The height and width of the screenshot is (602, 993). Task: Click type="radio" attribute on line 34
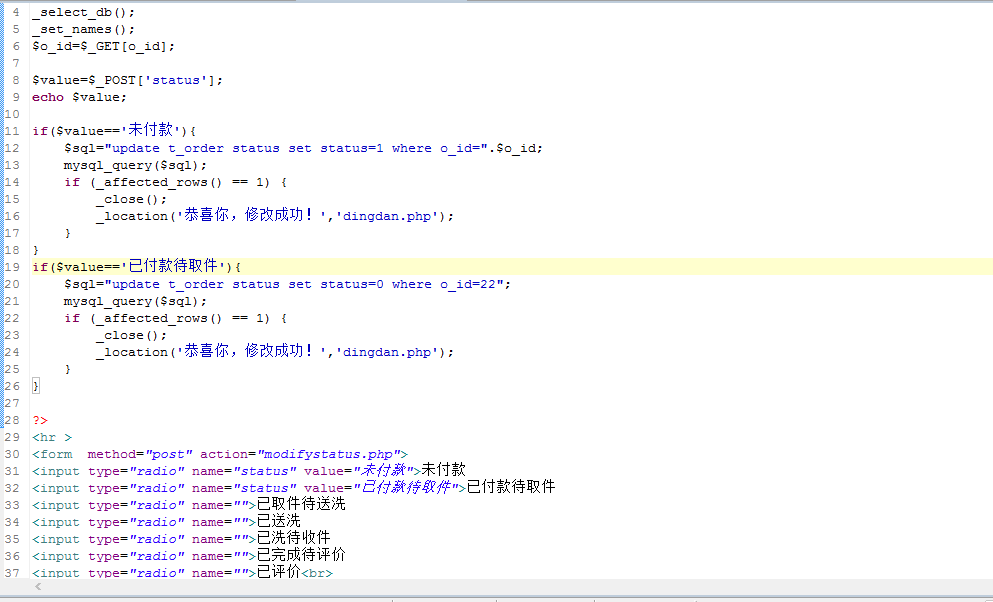tap(136, 523)
